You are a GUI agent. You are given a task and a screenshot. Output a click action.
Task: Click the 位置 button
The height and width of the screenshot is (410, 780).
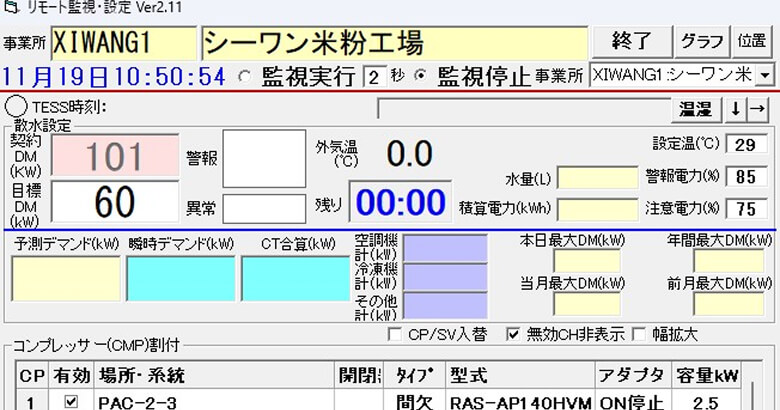pyautogui.click(x=752, y=42)
